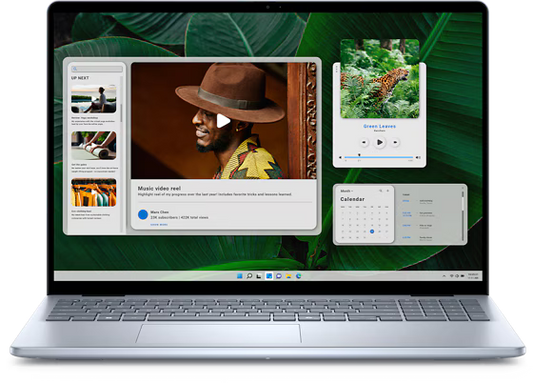Open the taskbar clock and date

click(x=473, y=276)
